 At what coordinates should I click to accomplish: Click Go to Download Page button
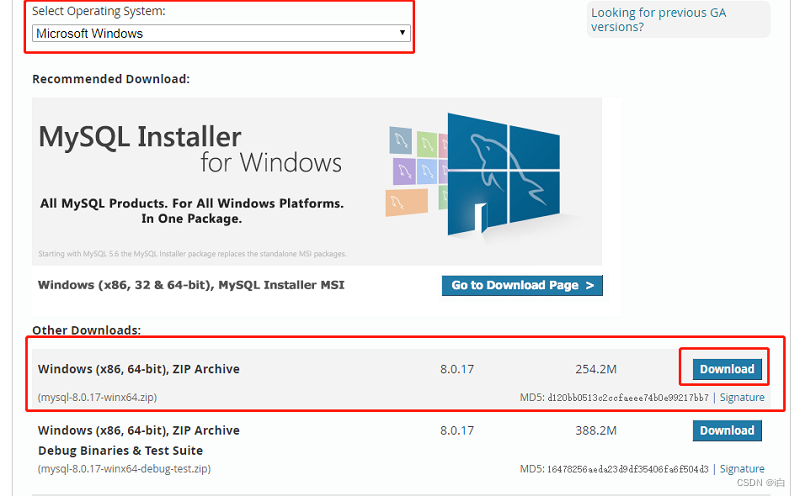(522, 285)
